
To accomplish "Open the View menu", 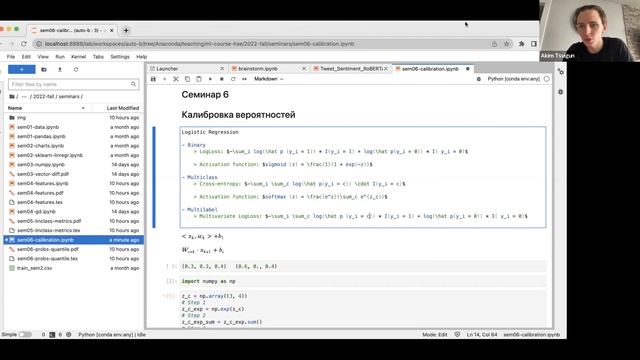I will click(43, 57).
